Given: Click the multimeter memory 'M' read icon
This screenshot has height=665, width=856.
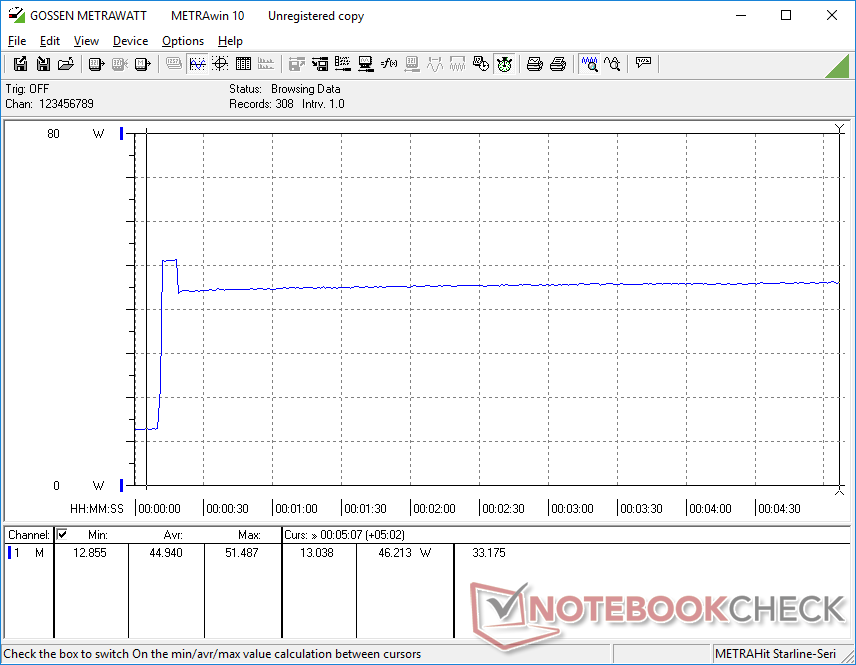Looking at the screenshot, I should tap(142, 64).
